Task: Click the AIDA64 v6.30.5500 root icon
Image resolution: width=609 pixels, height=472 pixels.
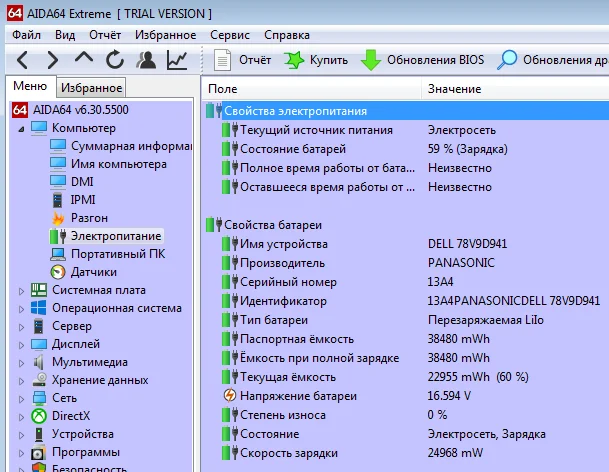Action: [x=19, y=110]
